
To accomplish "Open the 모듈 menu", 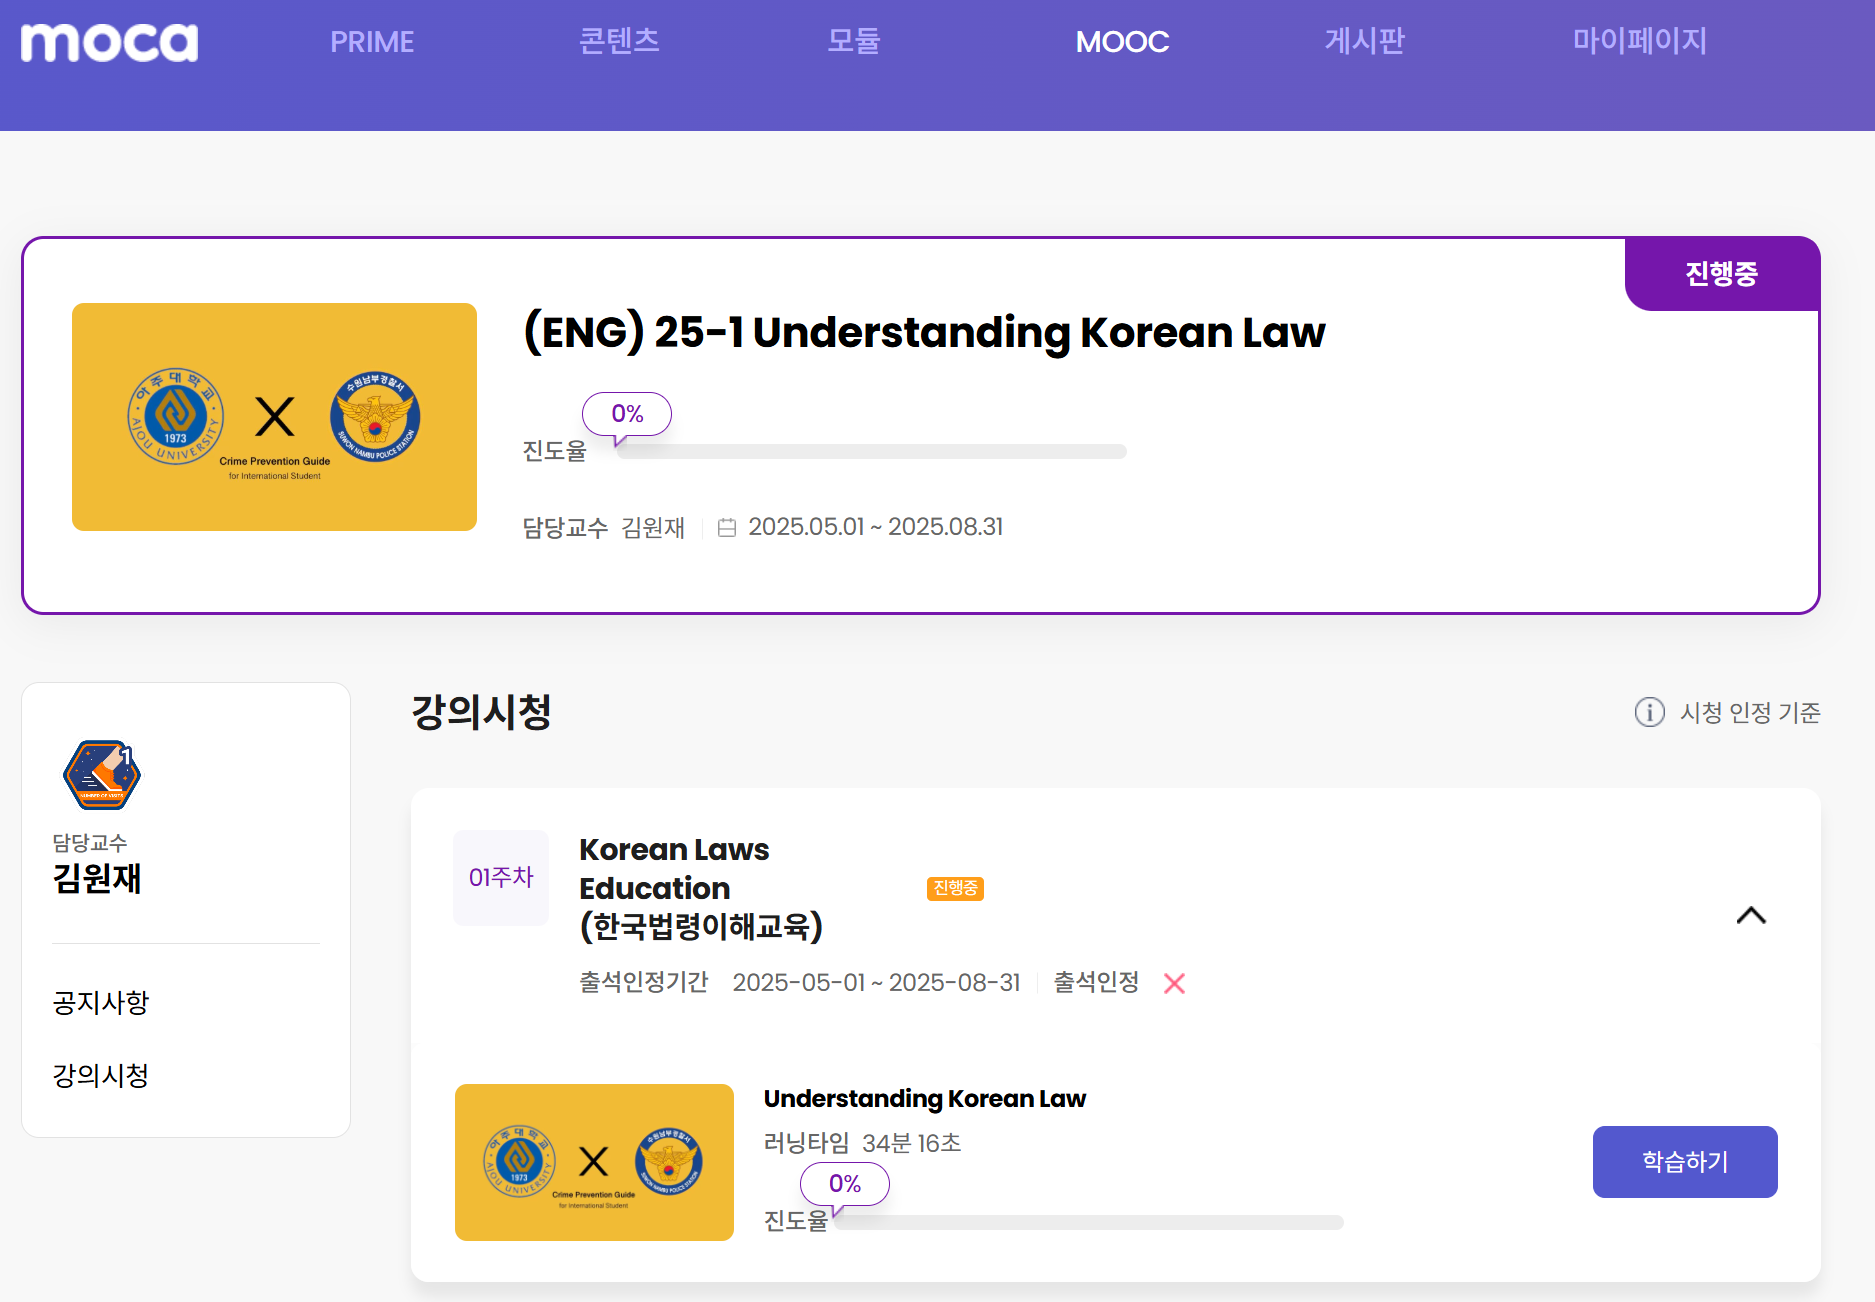I will click(853, 41).
